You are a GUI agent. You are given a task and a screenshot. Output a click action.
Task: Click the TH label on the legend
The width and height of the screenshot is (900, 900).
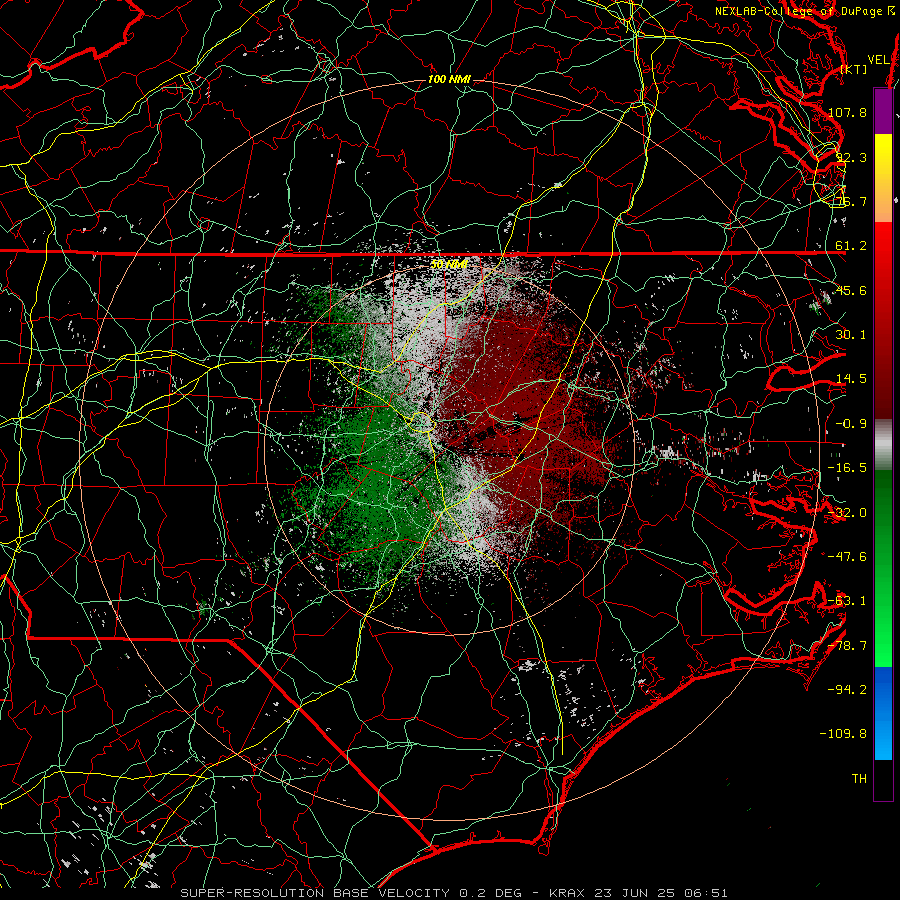[859, 779]
